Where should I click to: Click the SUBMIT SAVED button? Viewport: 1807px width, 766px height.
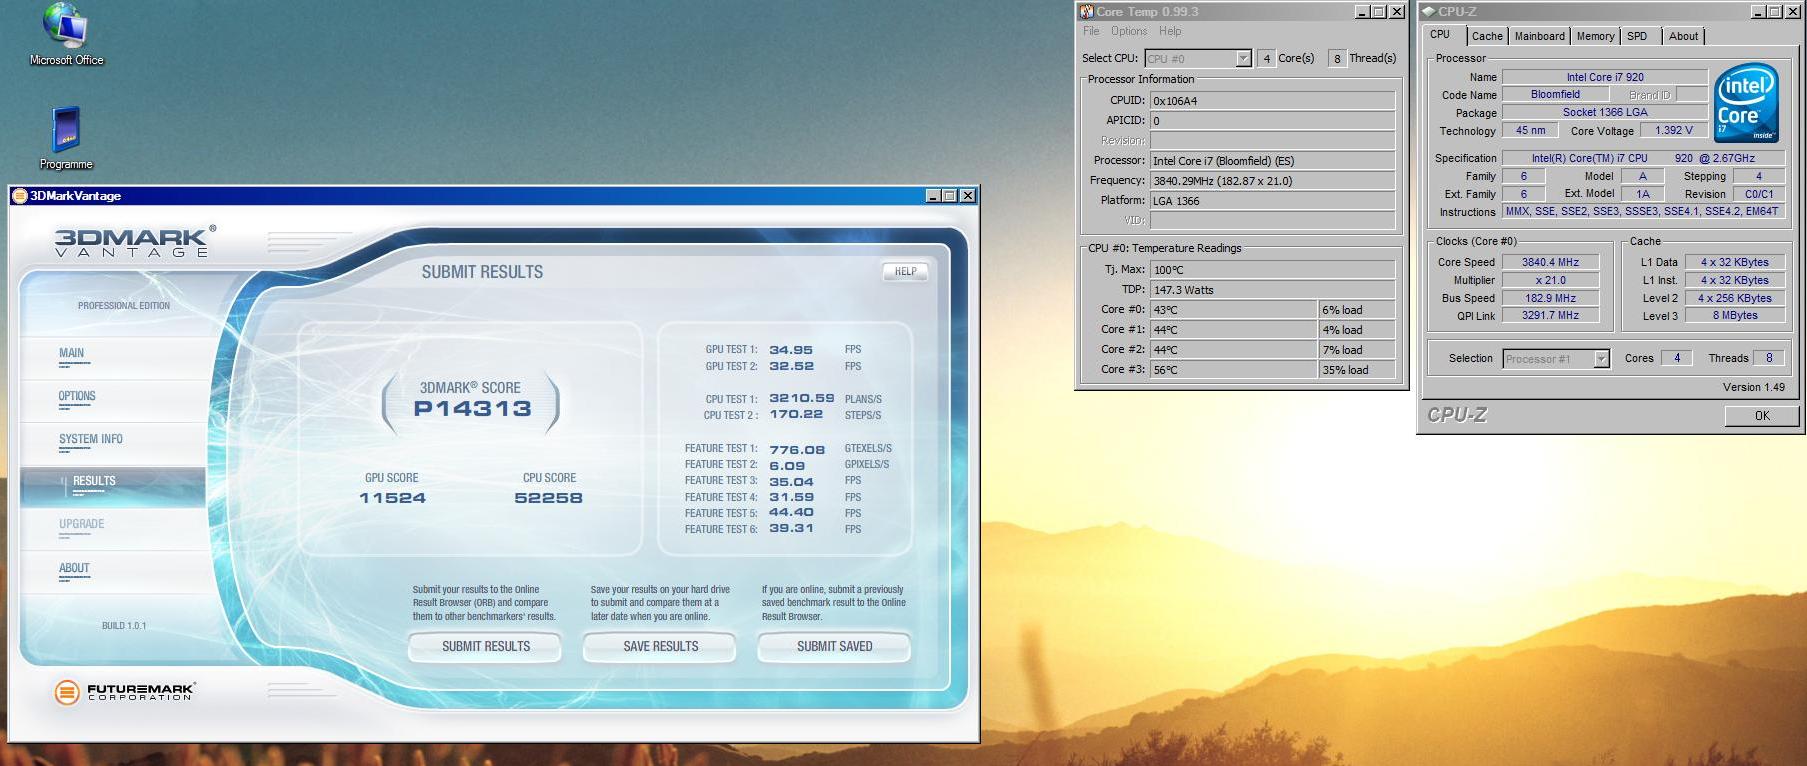[x=834, y=647]
